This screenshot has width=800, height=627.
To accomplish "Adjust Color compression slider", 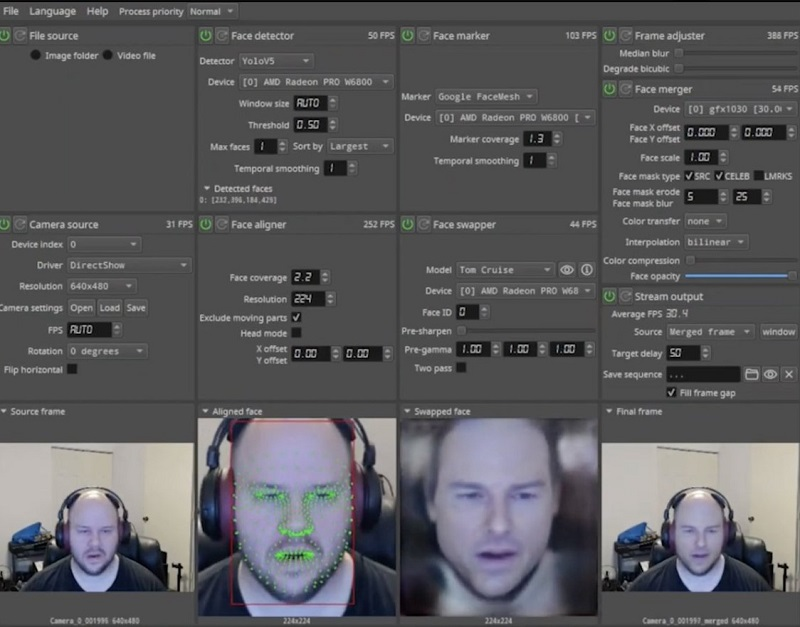I will click(x=741, y=260).
